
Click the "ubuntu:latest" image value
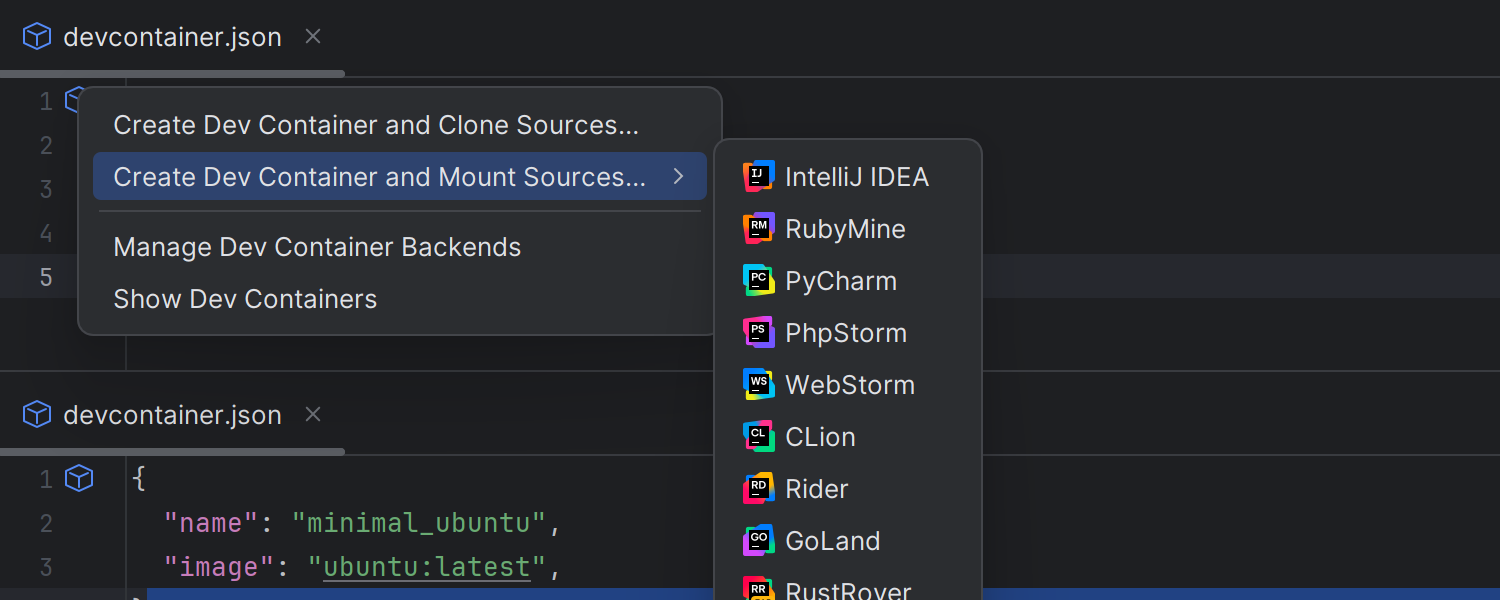coord(427,567)
